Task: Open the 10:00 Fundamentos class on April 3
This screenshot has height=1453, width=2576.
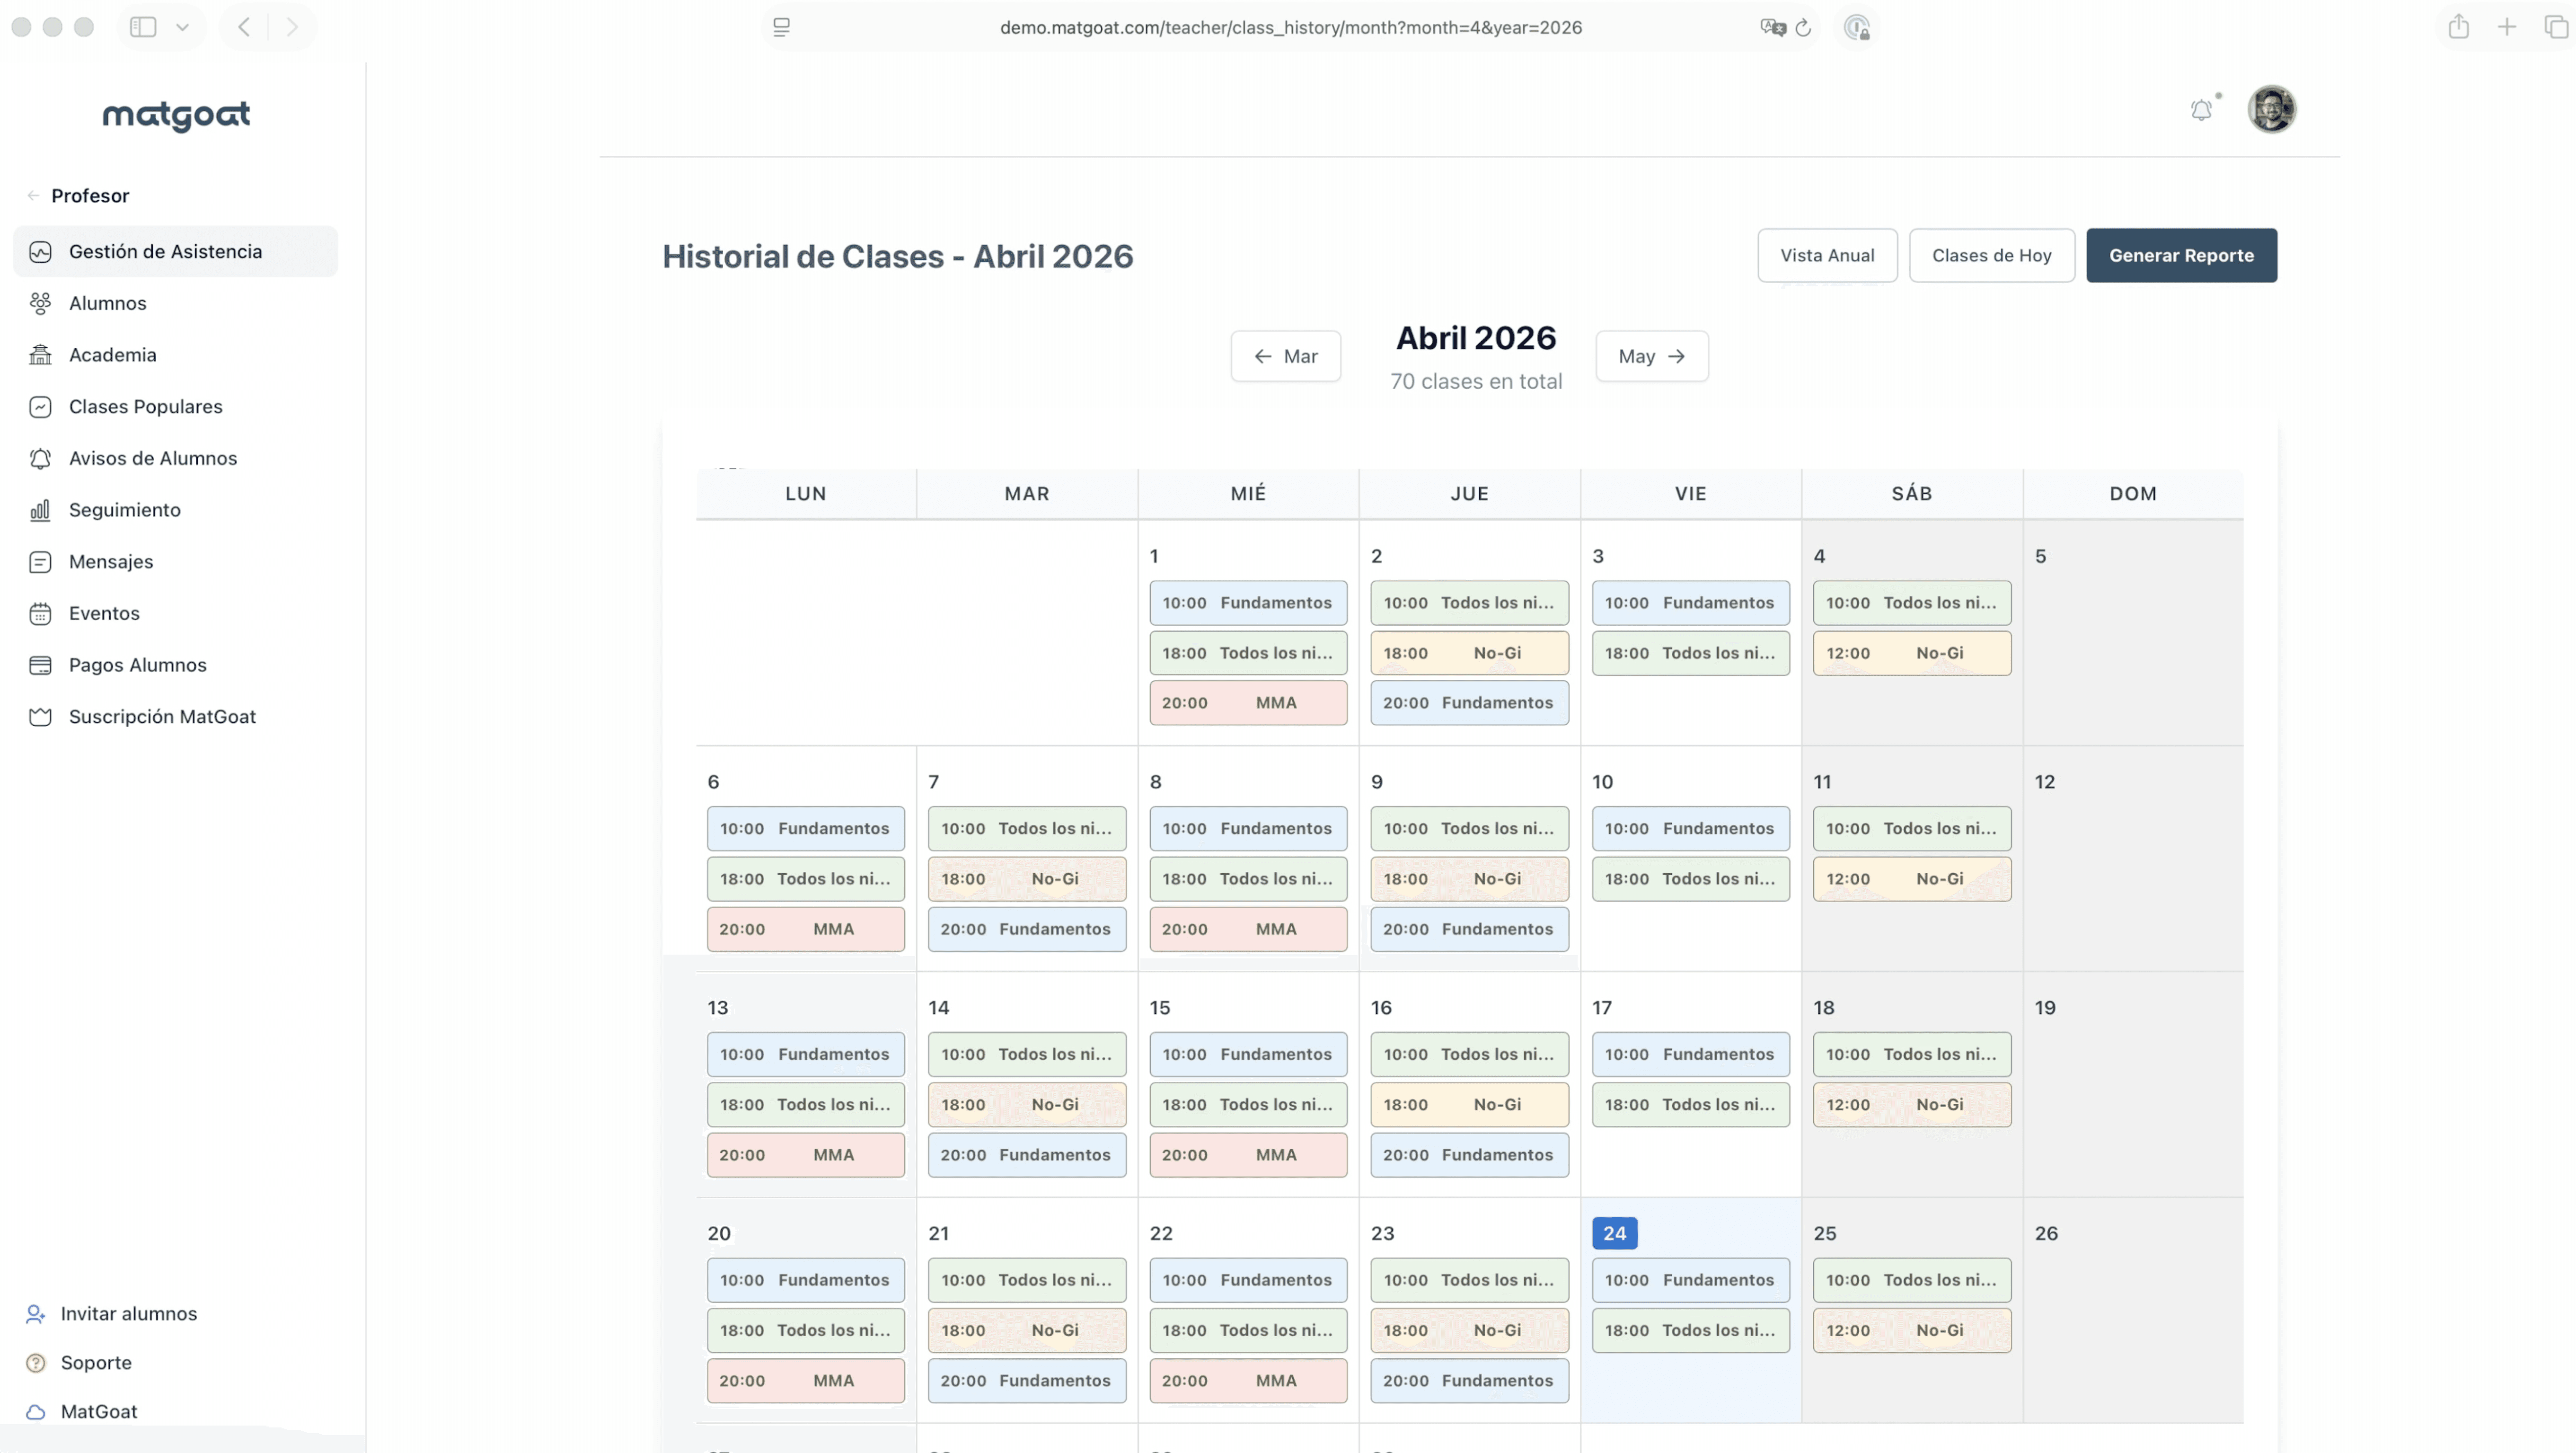Action: [x=1690, y=603]
